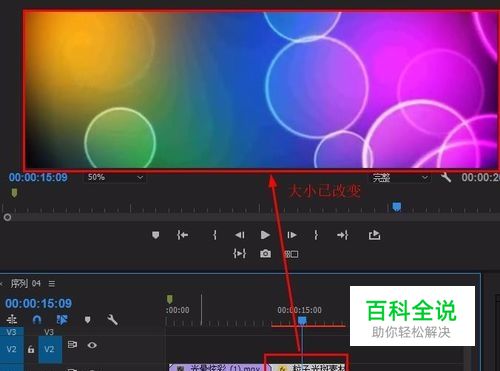Select the program monitor blue playhead
Image resolution: width=500 pixels, height=371 pixels.
[x=396, y=207]
